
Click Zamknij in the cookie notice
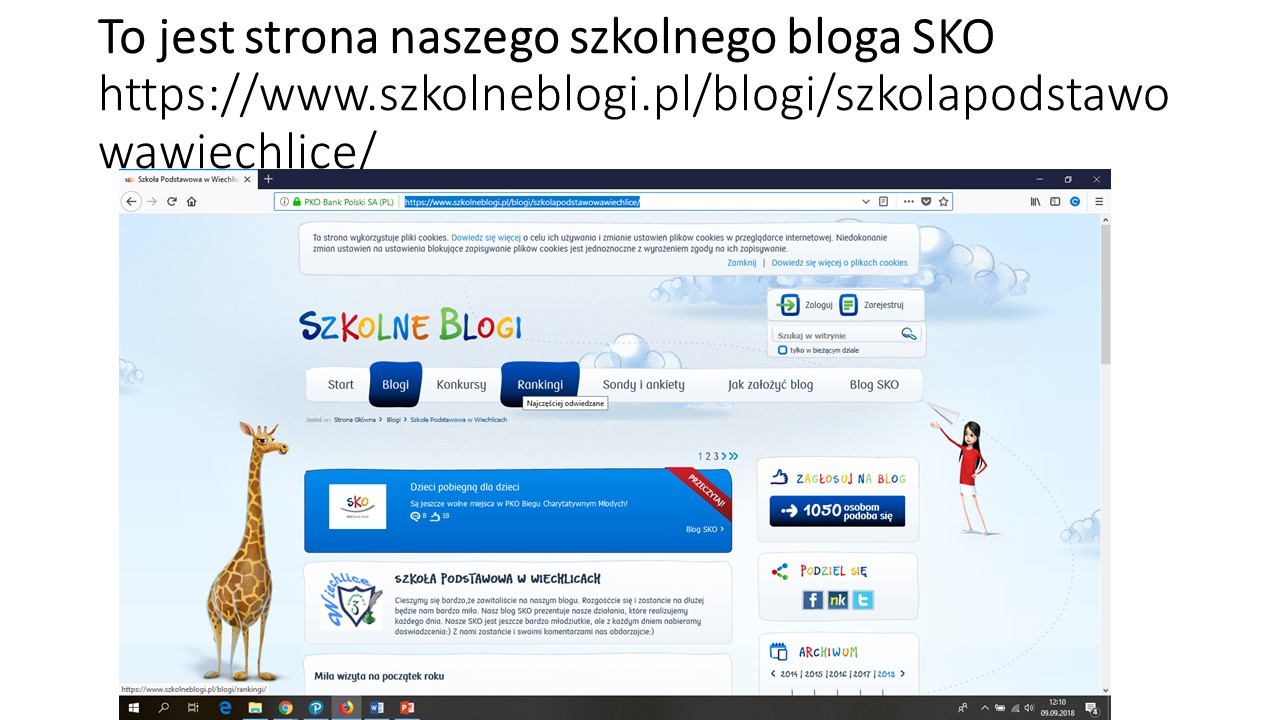(742, 263)
